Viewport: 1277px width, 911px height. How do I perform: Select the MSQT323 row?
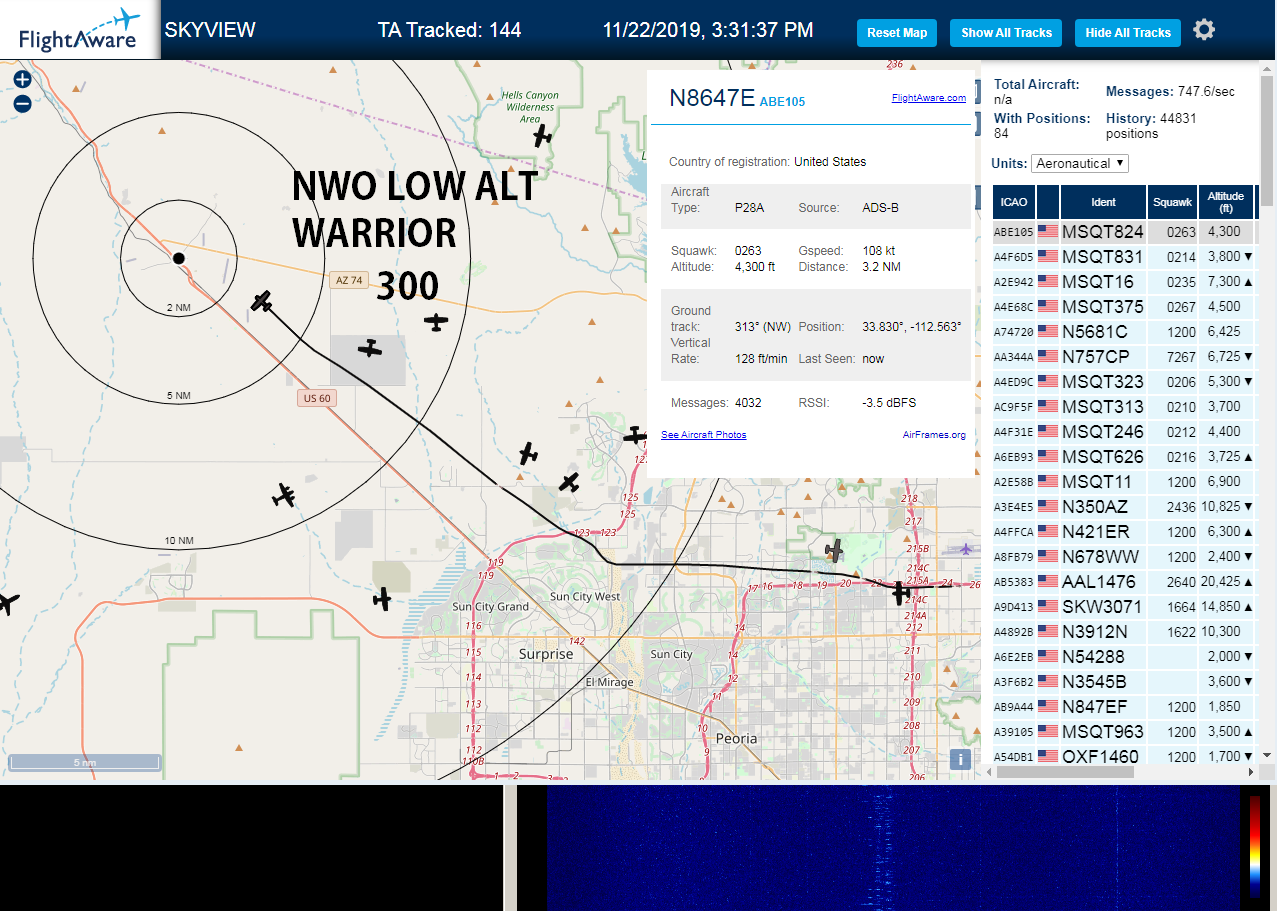1123,381
